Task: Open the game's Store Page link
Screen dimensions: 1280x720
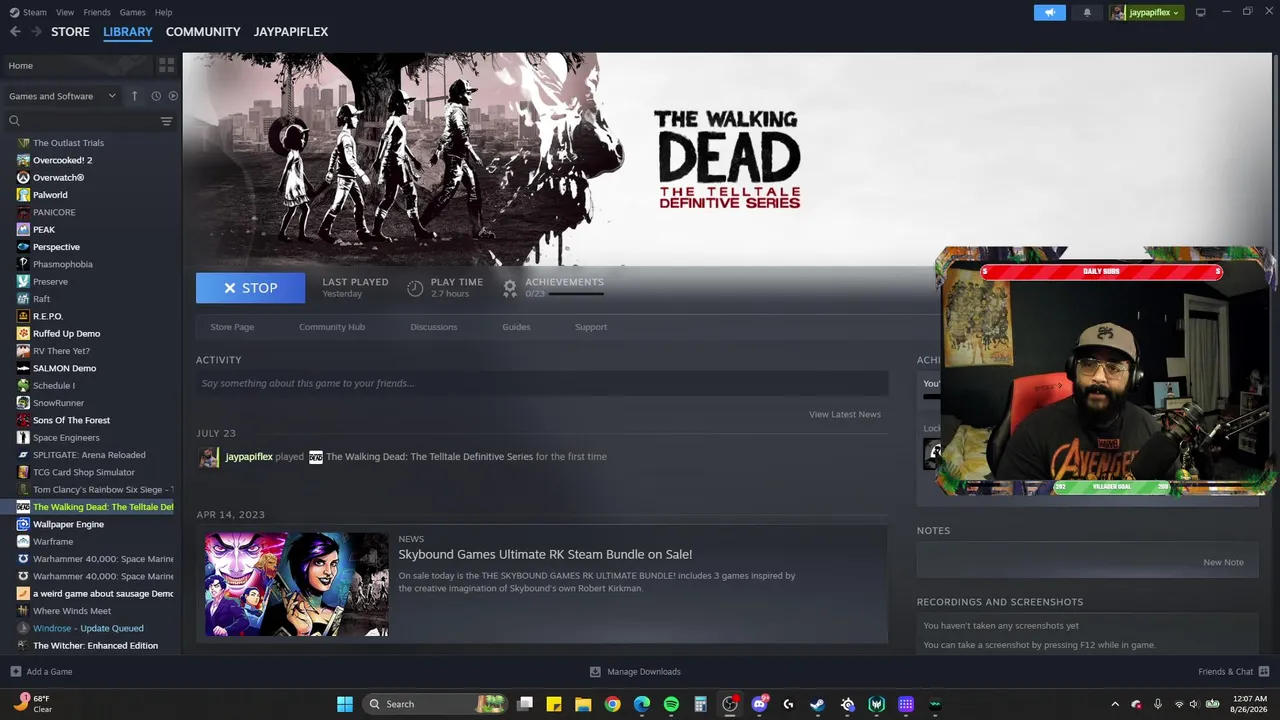Action: tap(232, 327)
